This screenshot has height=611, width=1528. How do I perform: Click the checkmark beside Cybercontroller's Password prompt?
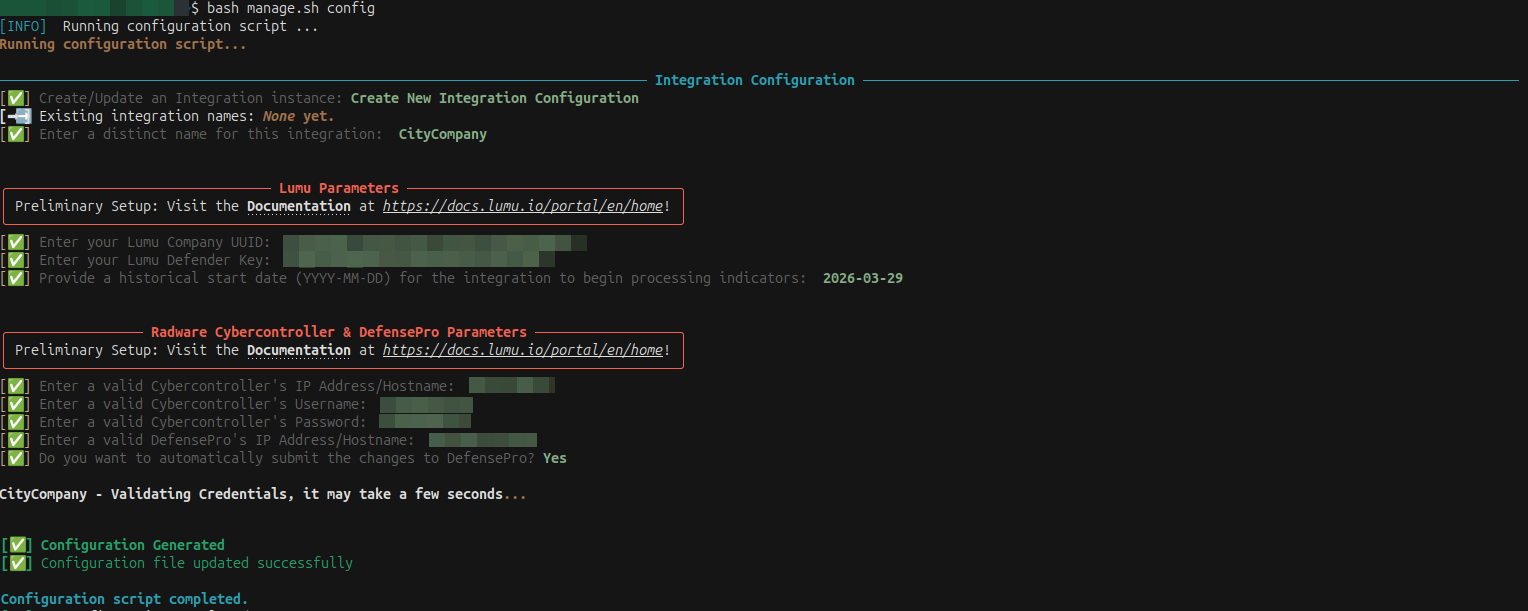tap(17, 422)
